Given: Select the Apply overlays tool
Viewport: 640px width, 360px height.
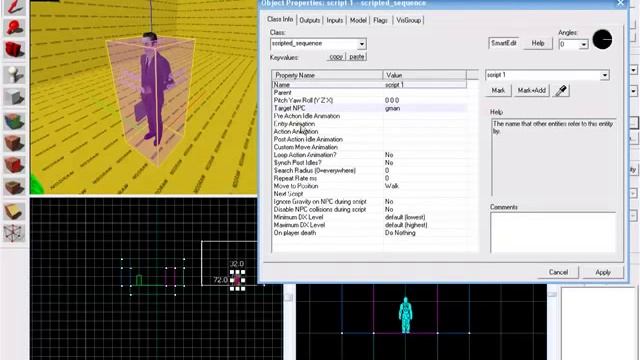Looking at the screenshot, I should coord(14,187).
